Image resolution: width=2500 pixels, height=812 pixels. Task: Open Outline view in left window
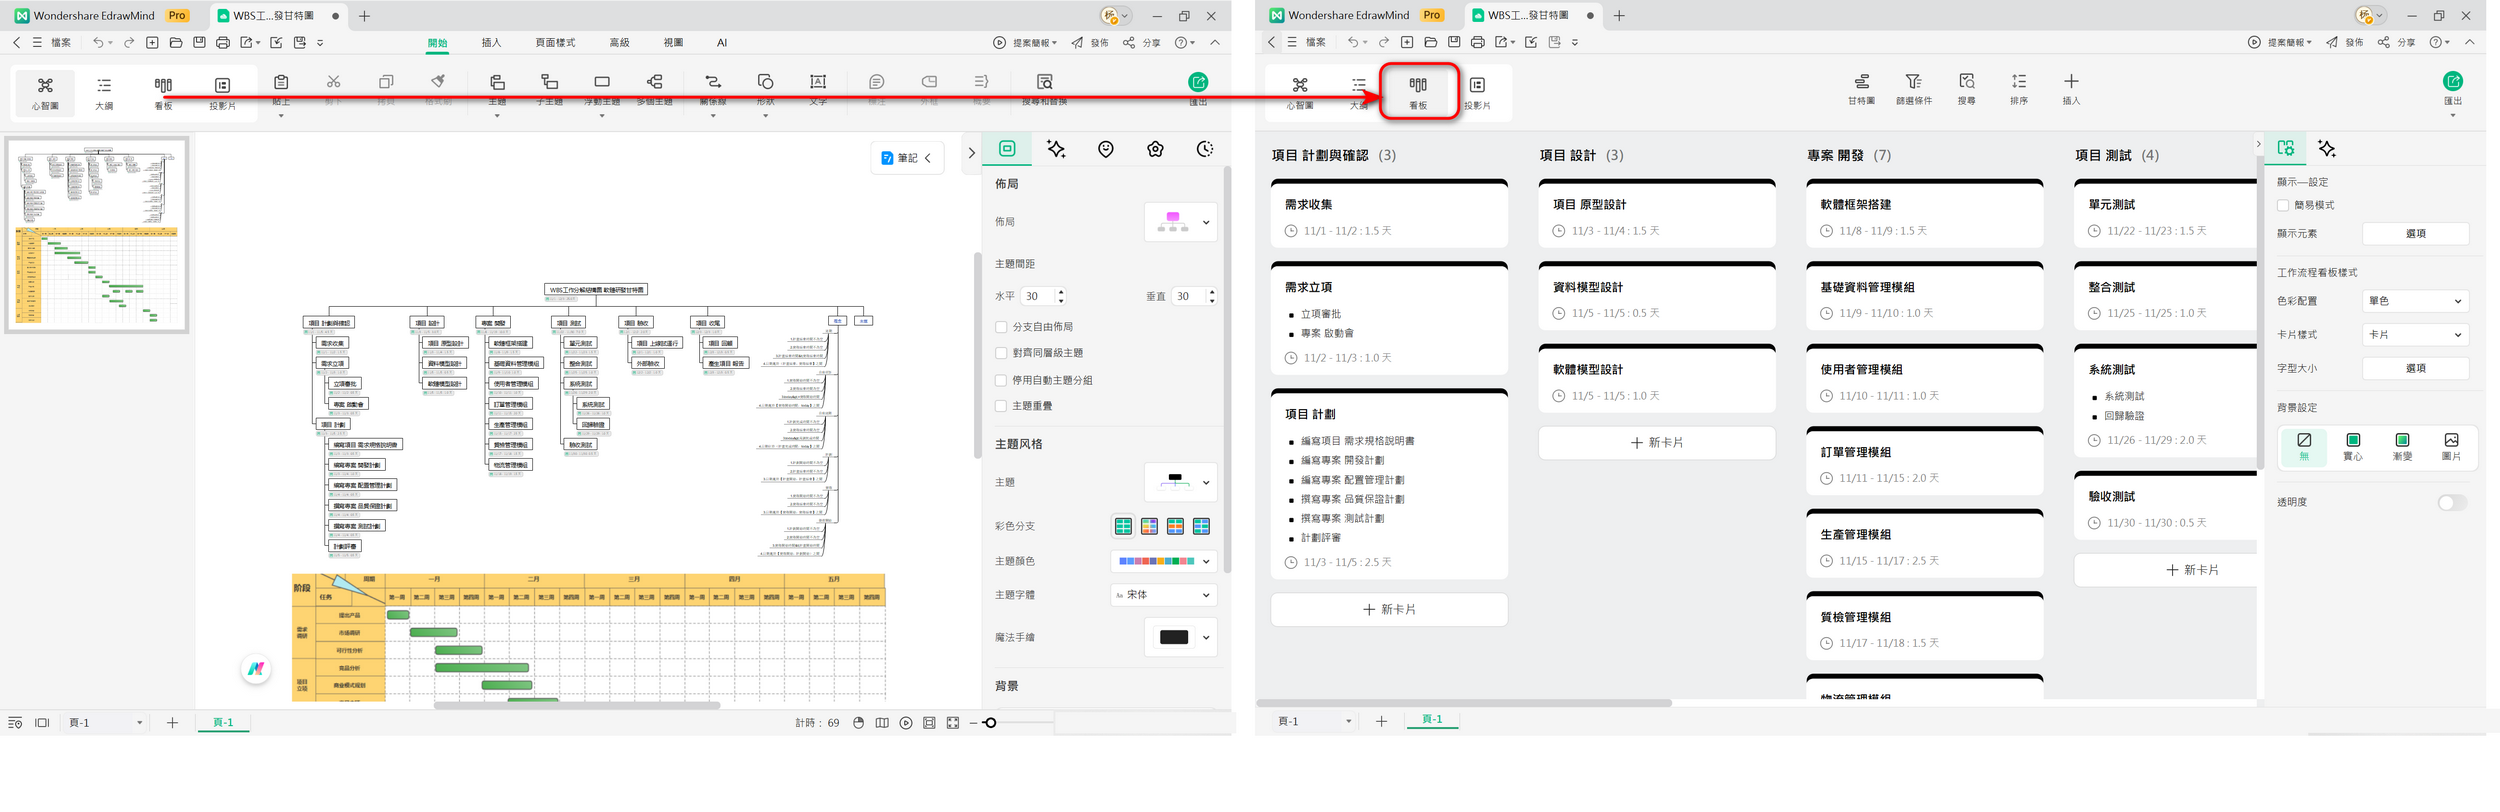coord(104,91)
